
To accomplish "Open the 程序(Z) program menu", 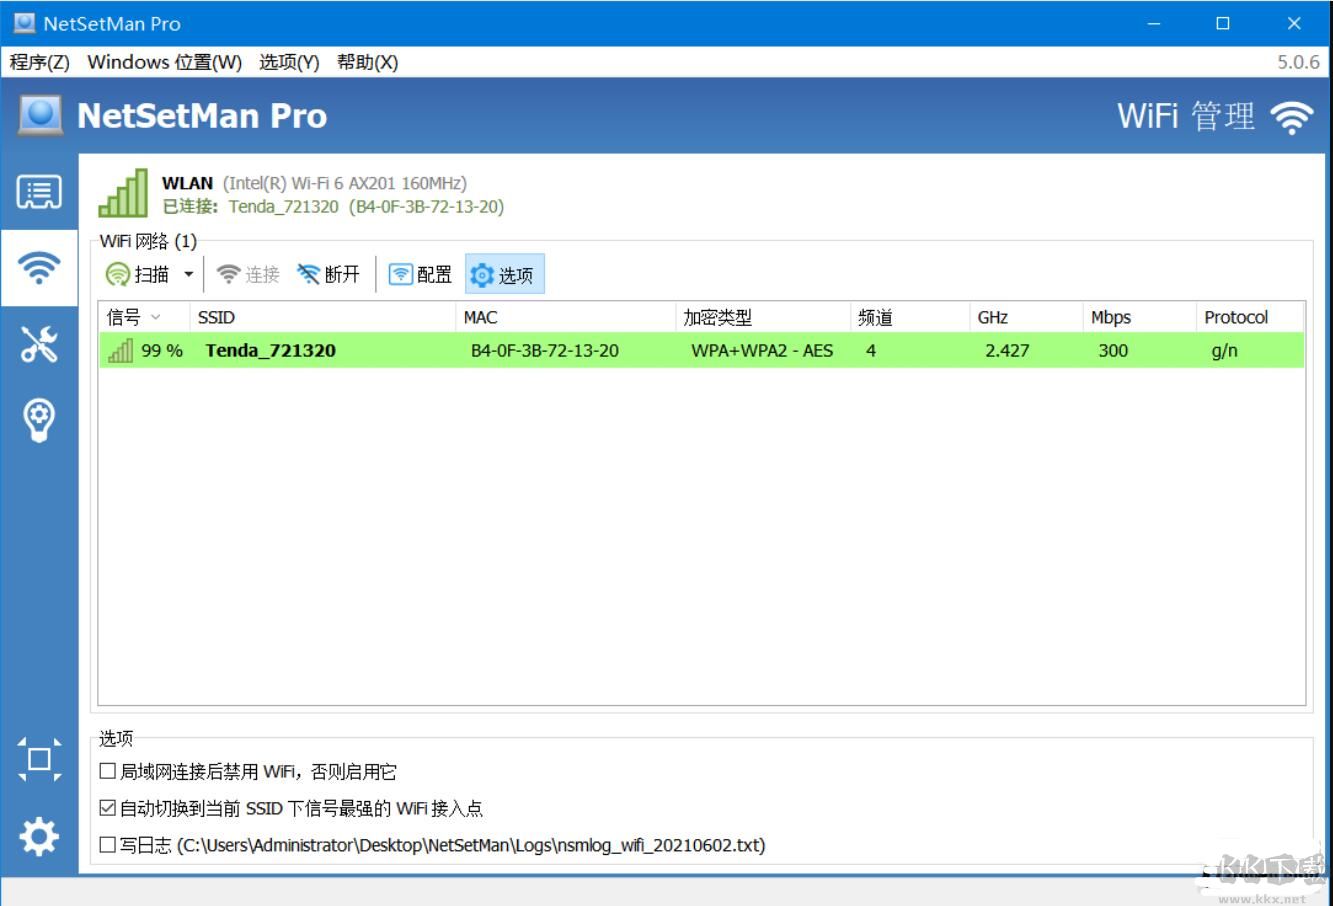I will click(37, 62).
